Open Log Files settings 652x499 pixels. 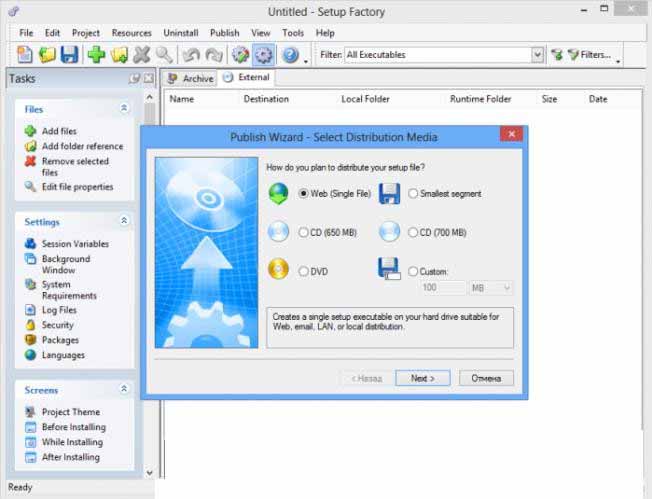pos(59,310)
